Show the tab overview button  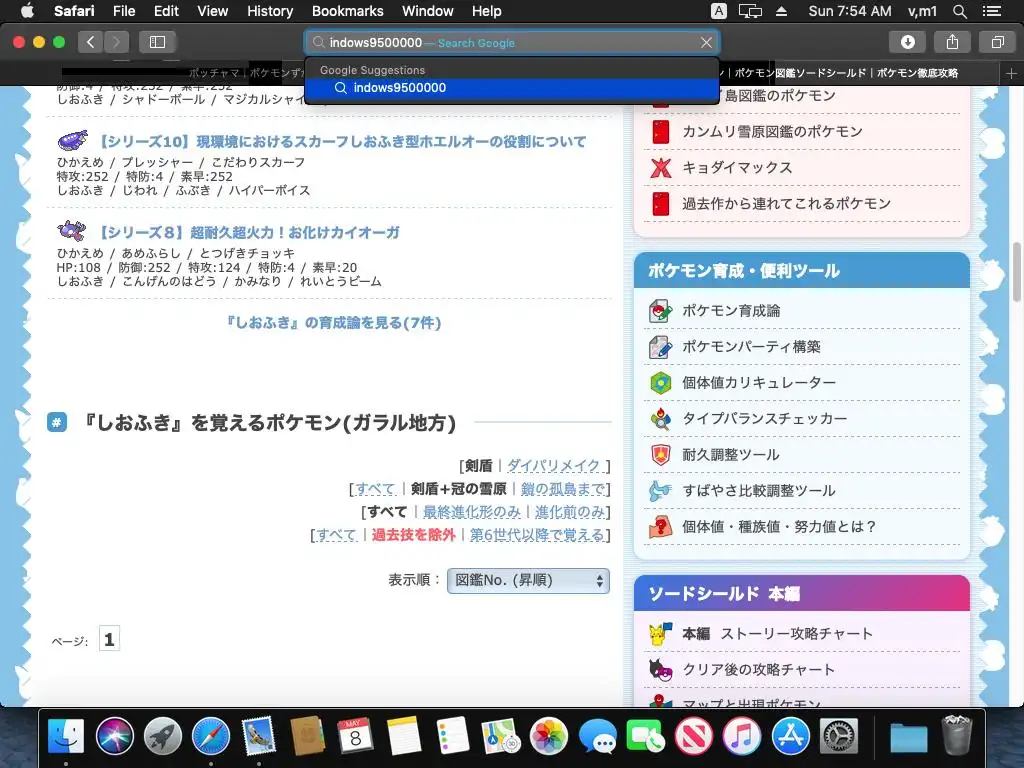(997, 42)
